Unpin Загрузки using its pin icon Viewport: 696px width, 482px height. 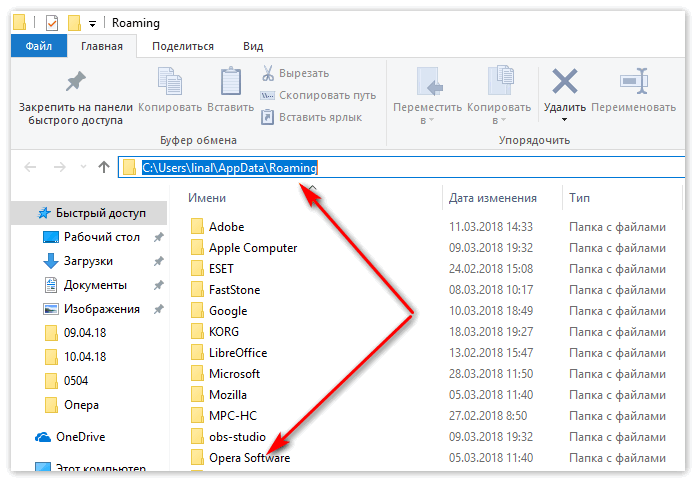tap(158, 261)
